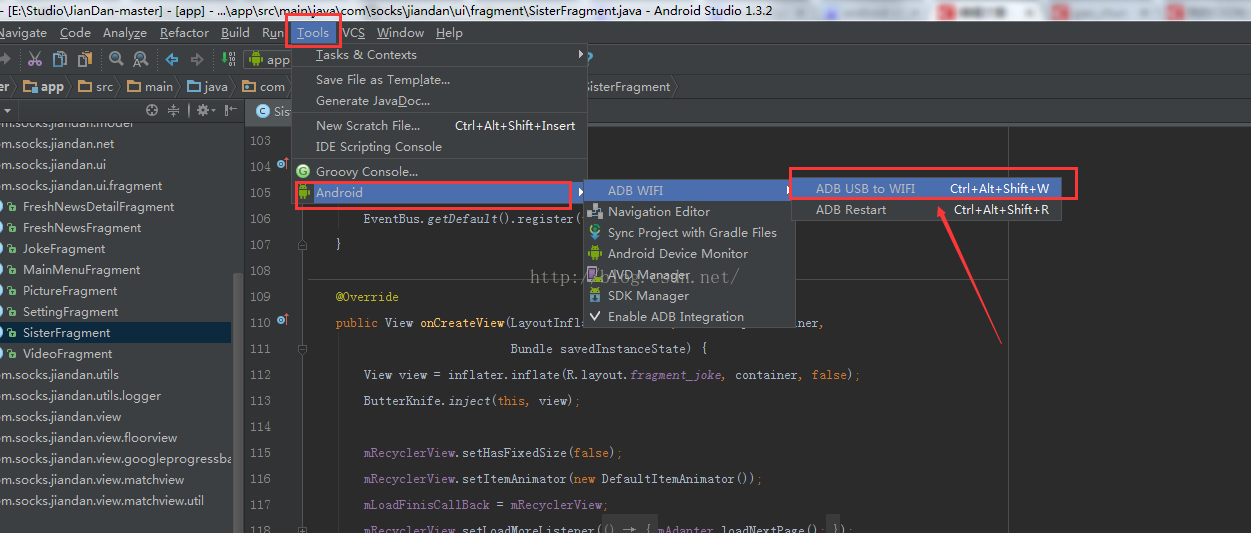Click the SDK Manager icon
1251x533 pixels.
[595, 295]
